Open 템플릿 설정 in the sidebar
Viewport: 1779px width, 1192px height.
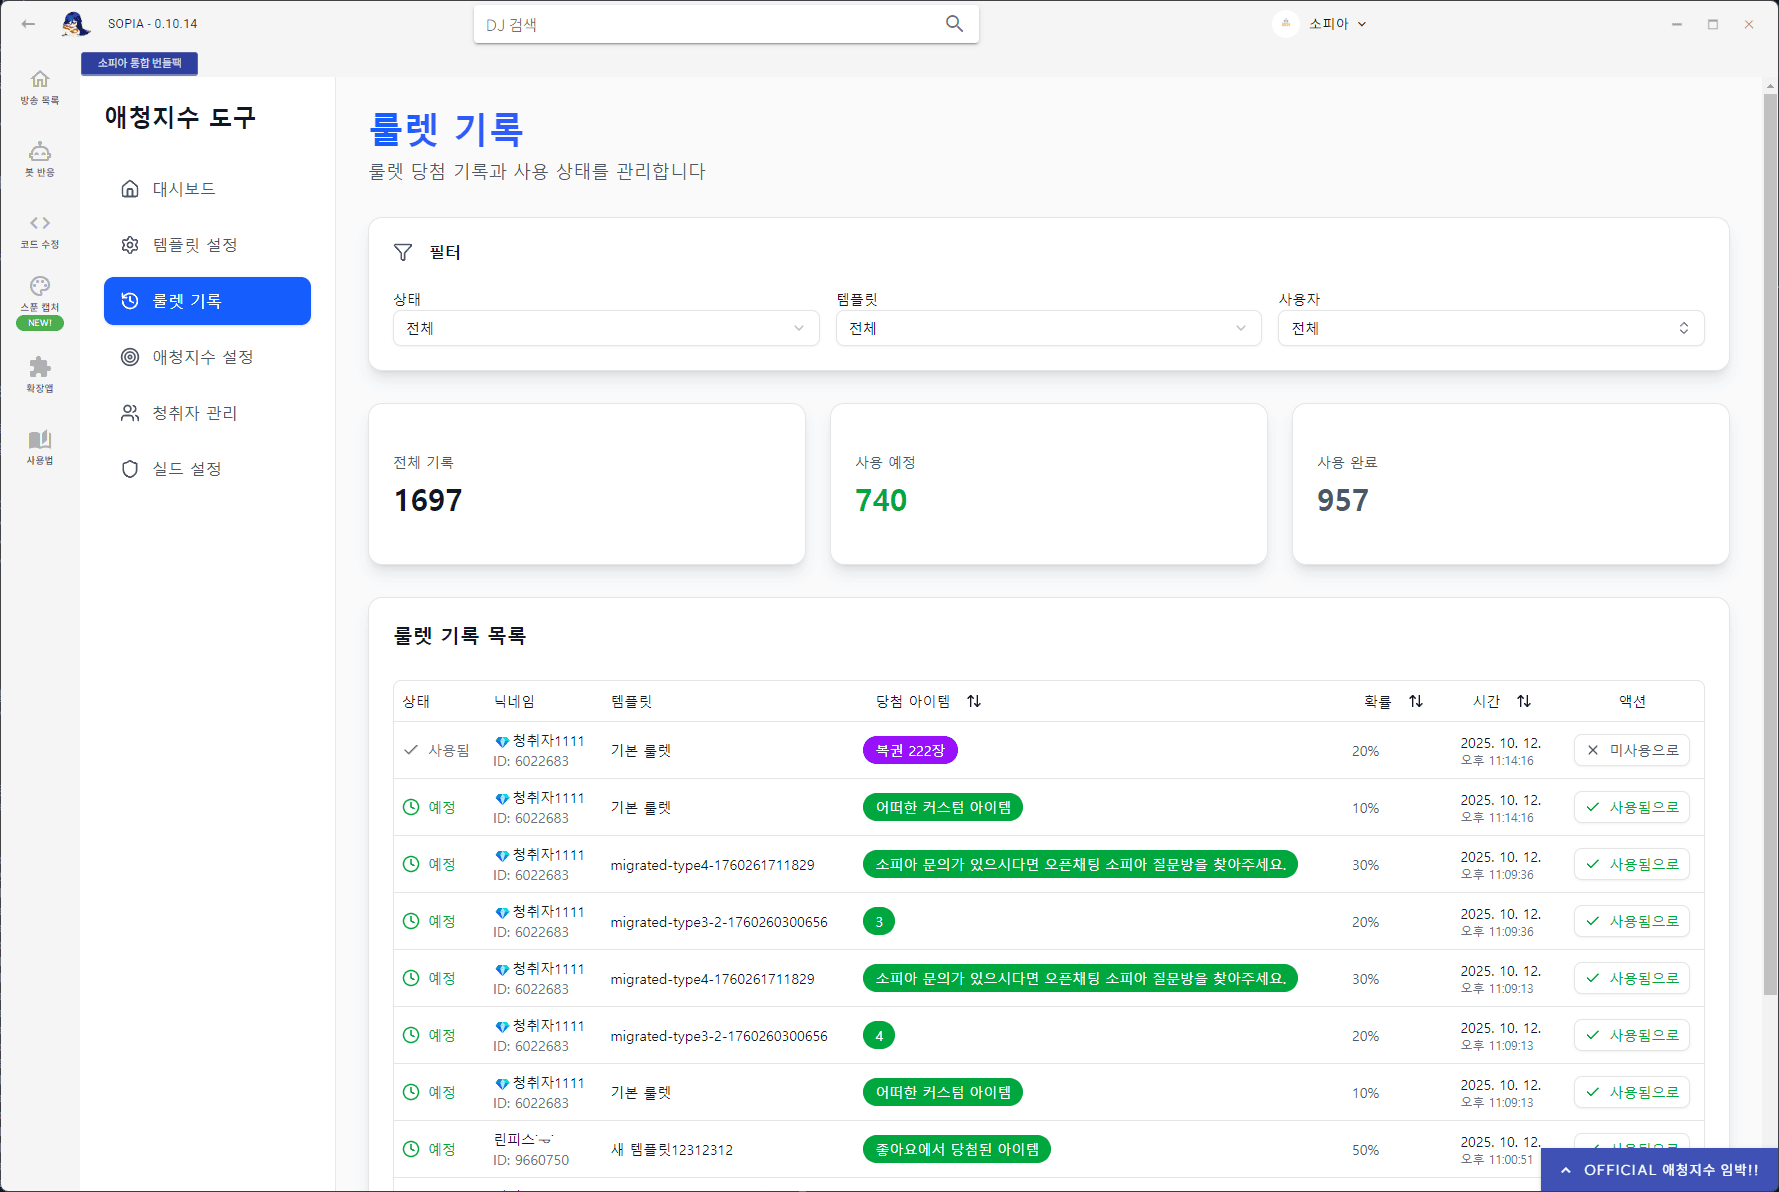click(195, 245)
